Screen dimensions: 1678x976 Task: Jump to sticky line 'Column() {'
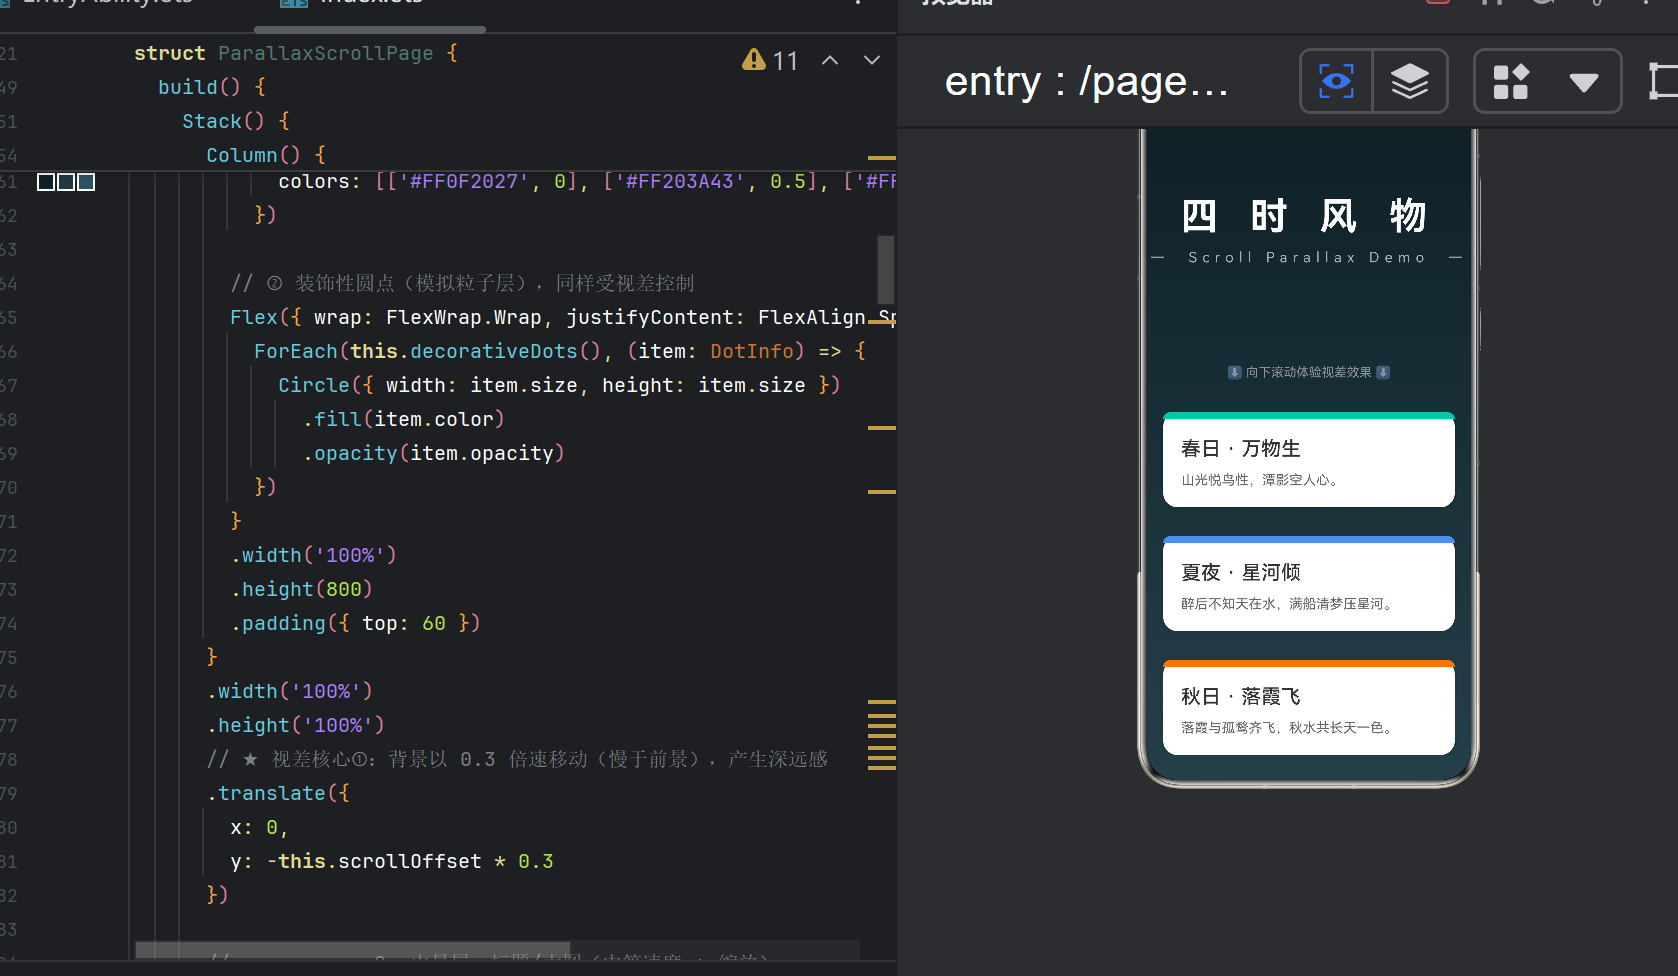tap(266, 155)
